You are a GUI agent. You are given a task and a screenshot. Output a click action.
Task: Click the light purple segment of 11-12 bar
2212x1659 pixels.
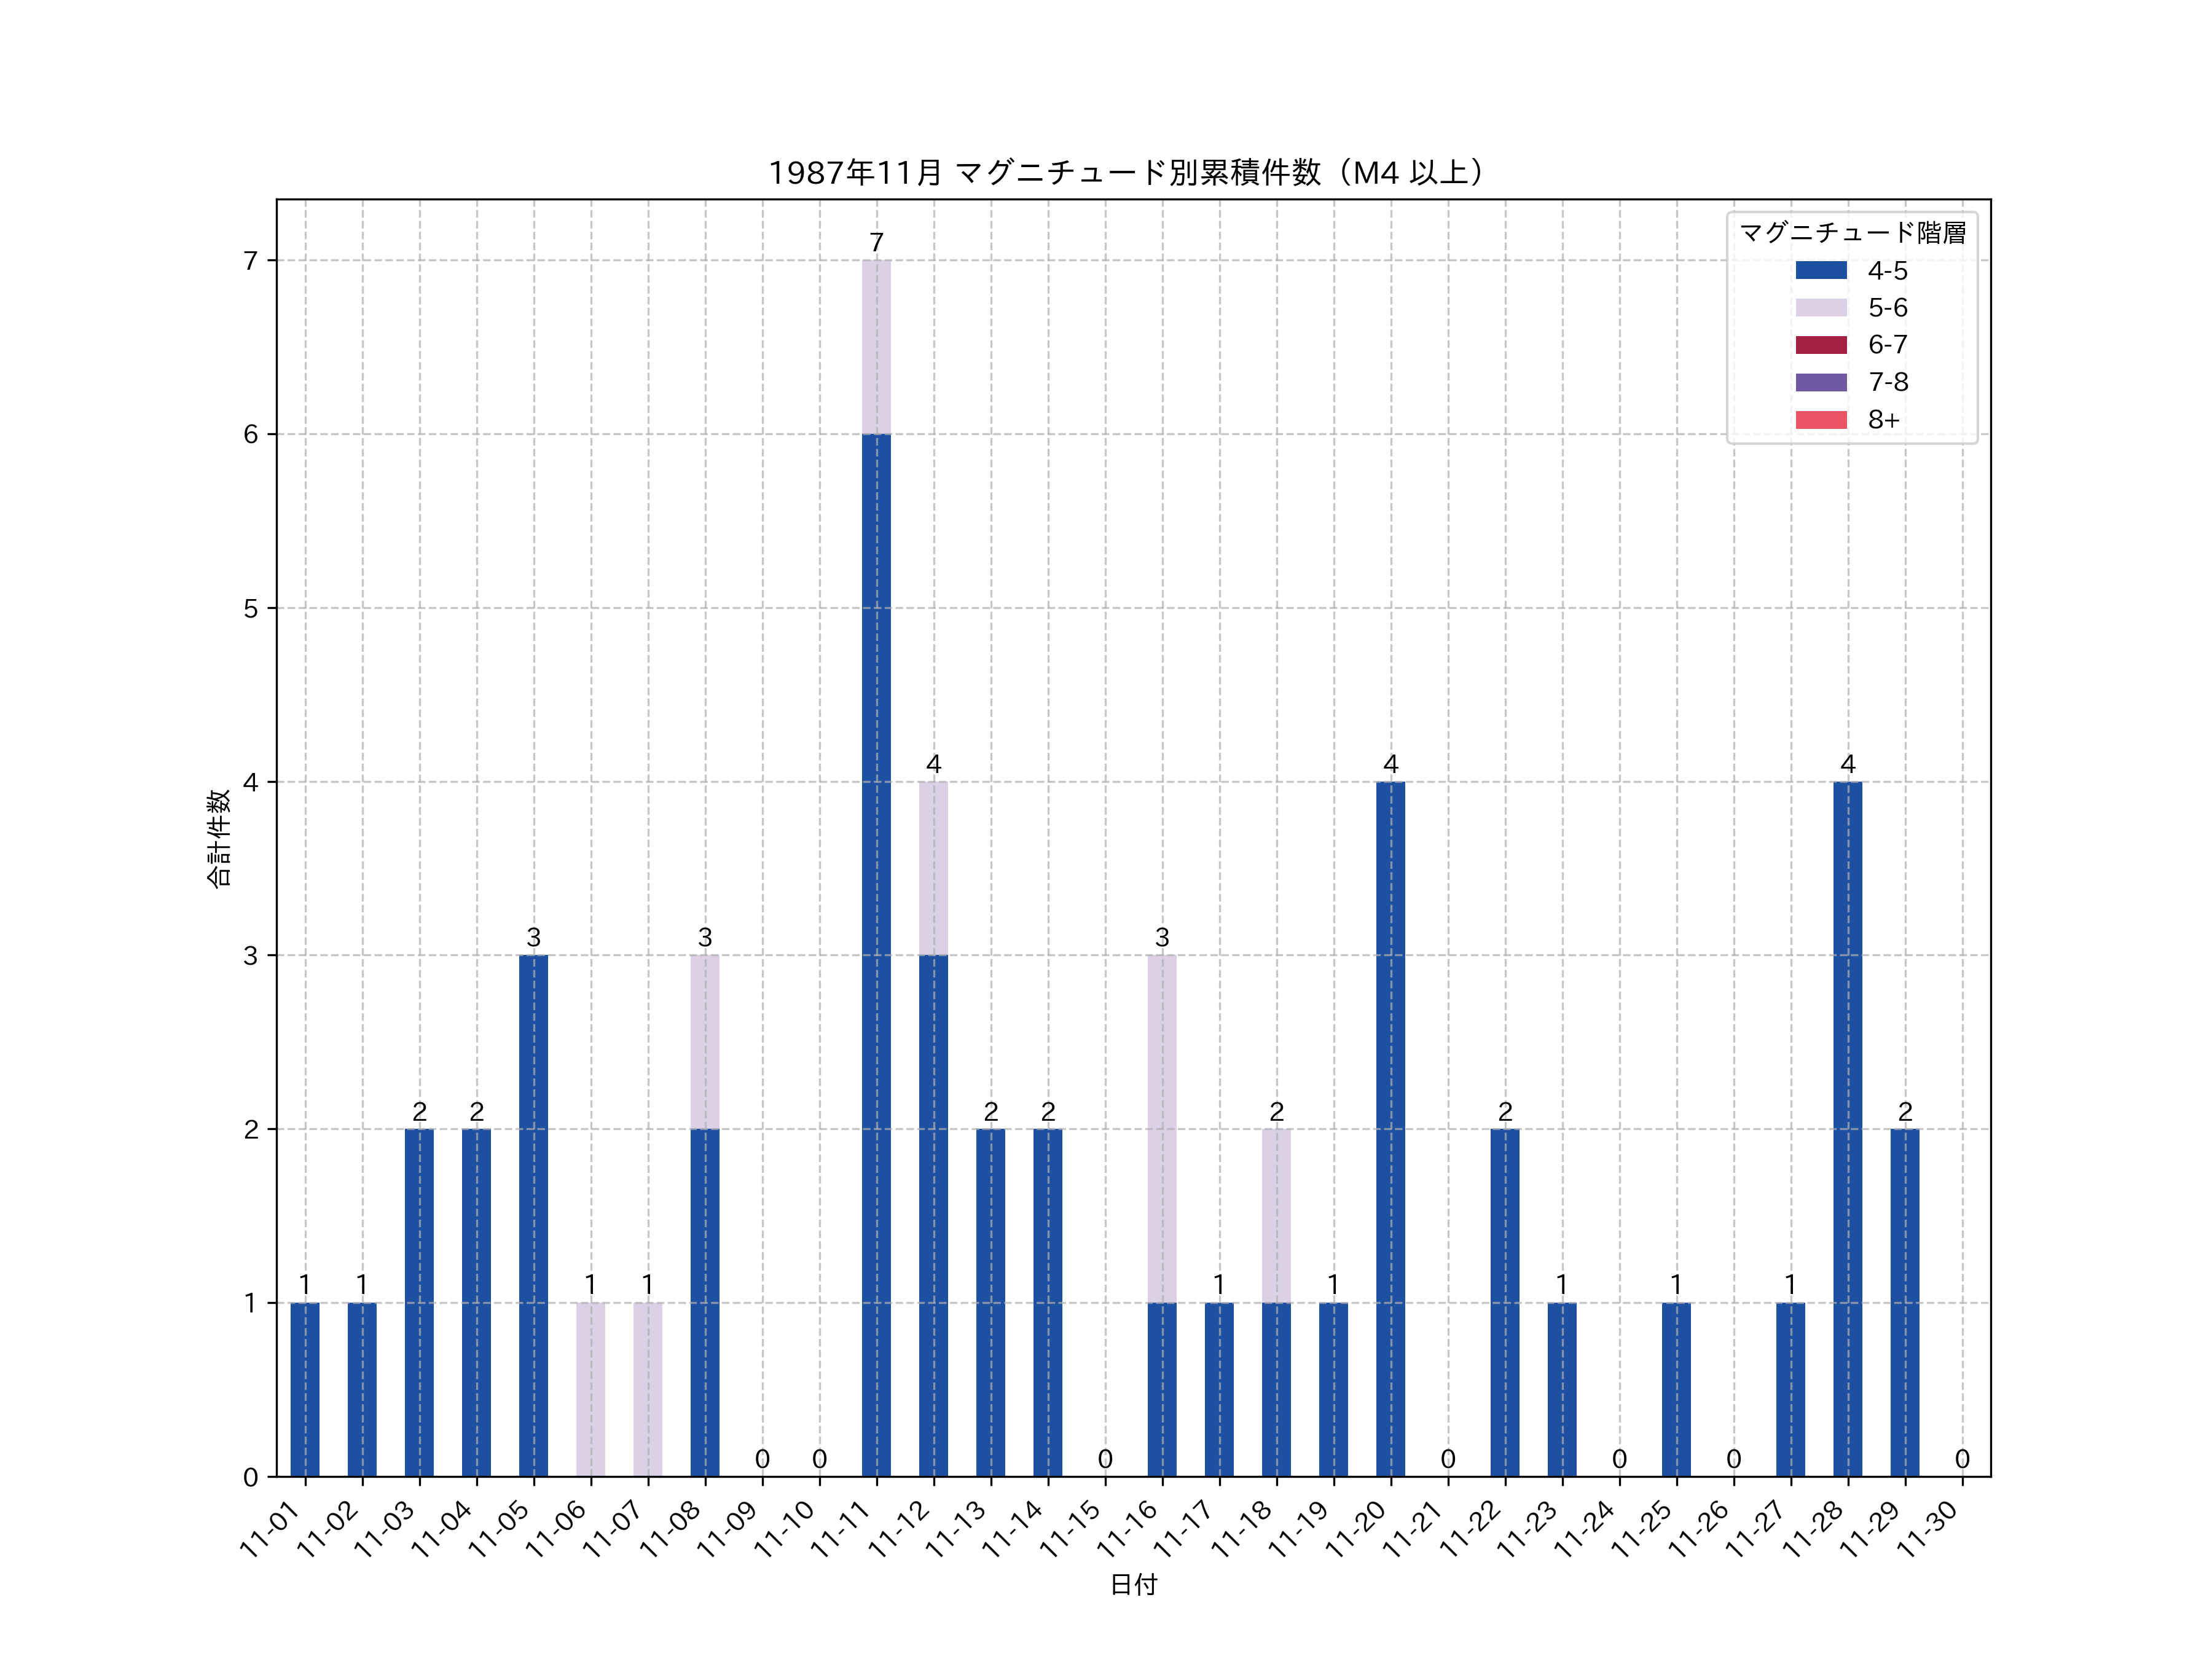point(933,868)
